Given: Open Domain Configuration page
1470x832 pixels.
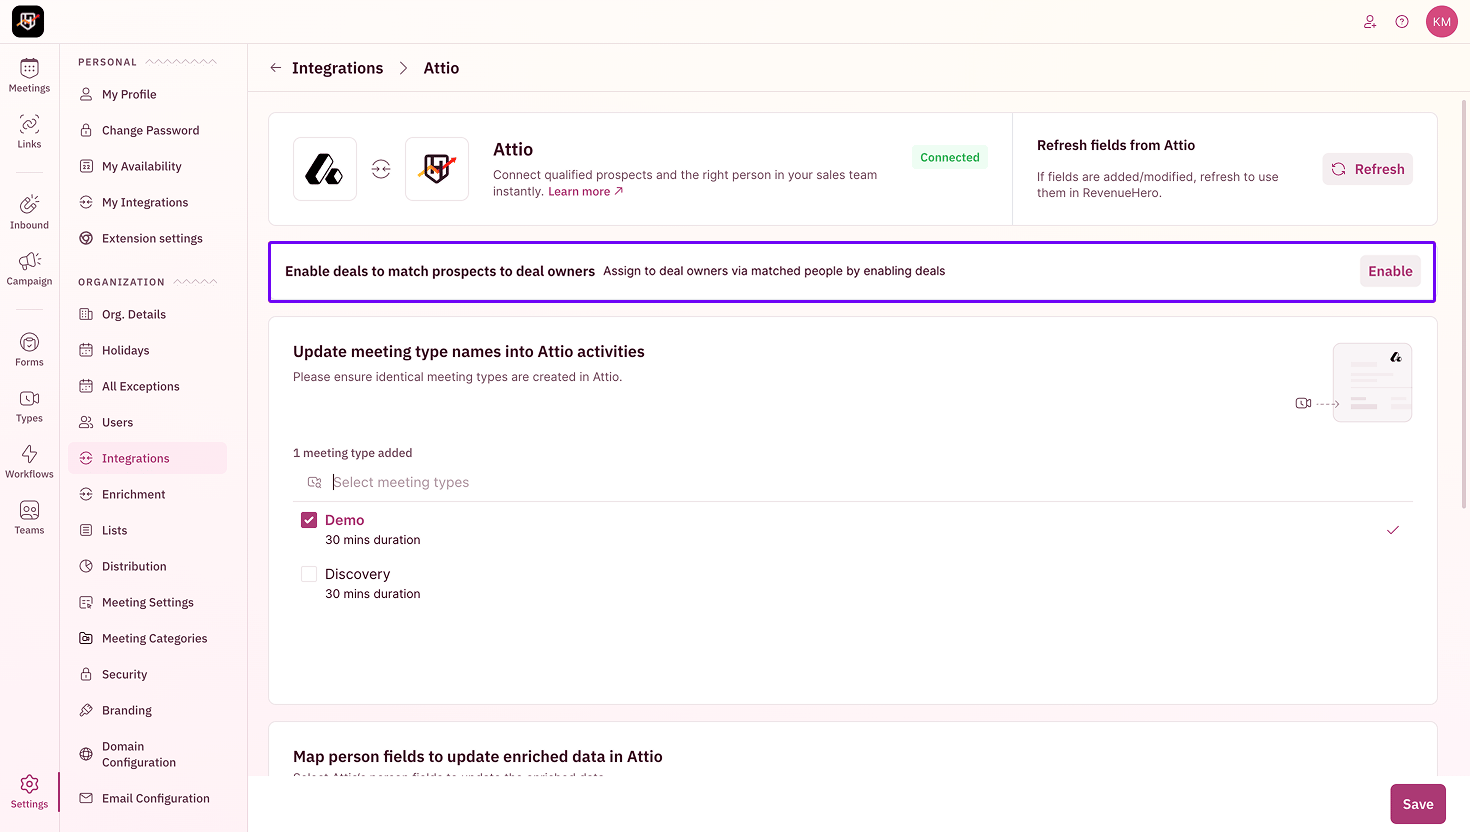Looking at the screenshot, I should click(148, 754).
